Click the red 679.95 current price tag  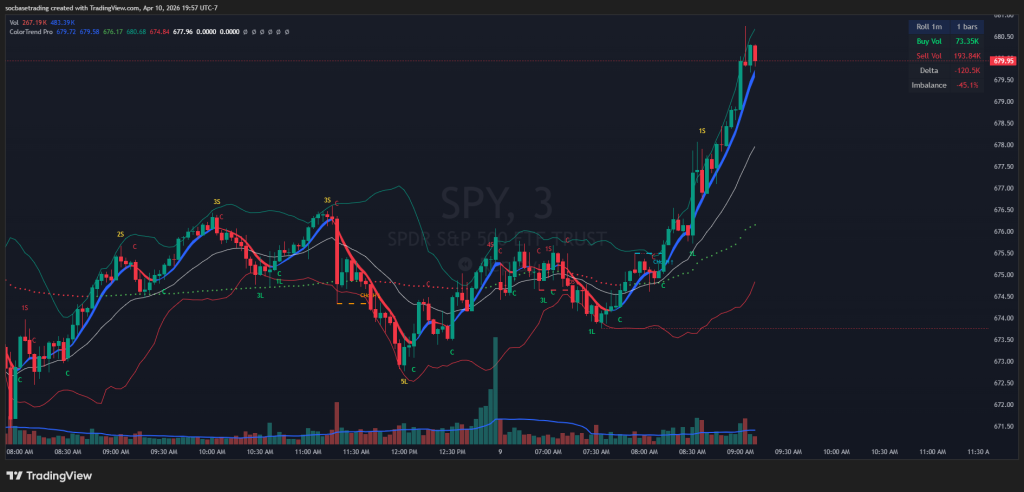(x=1002, y=61)
